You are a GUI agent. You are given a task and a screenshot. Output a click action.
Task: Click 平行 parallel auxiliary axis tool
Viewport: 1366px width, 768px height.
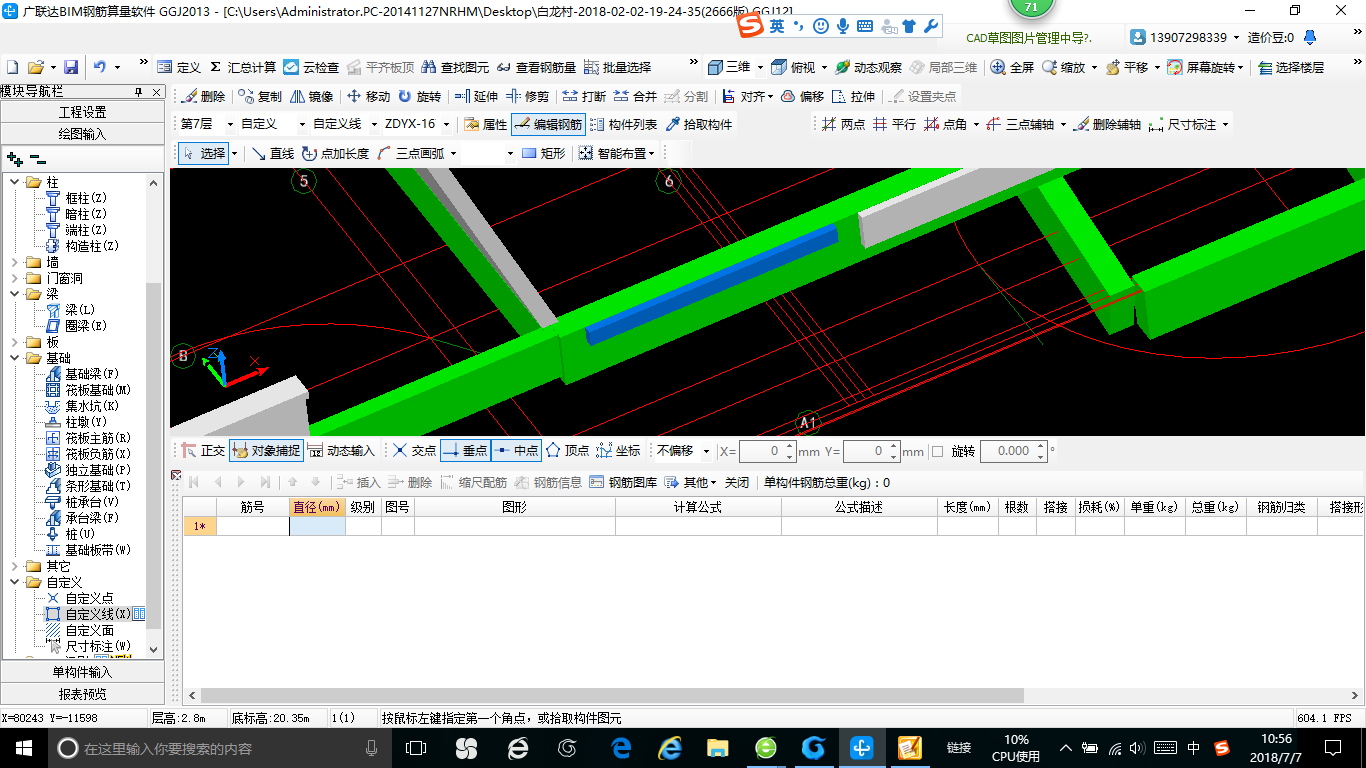[894, 124]
